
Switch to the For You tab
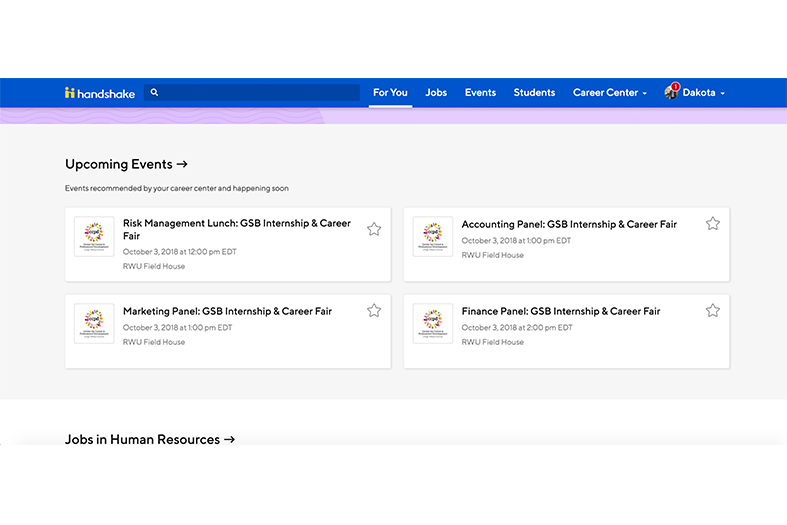pyautogui.click(x=390, y=93)
